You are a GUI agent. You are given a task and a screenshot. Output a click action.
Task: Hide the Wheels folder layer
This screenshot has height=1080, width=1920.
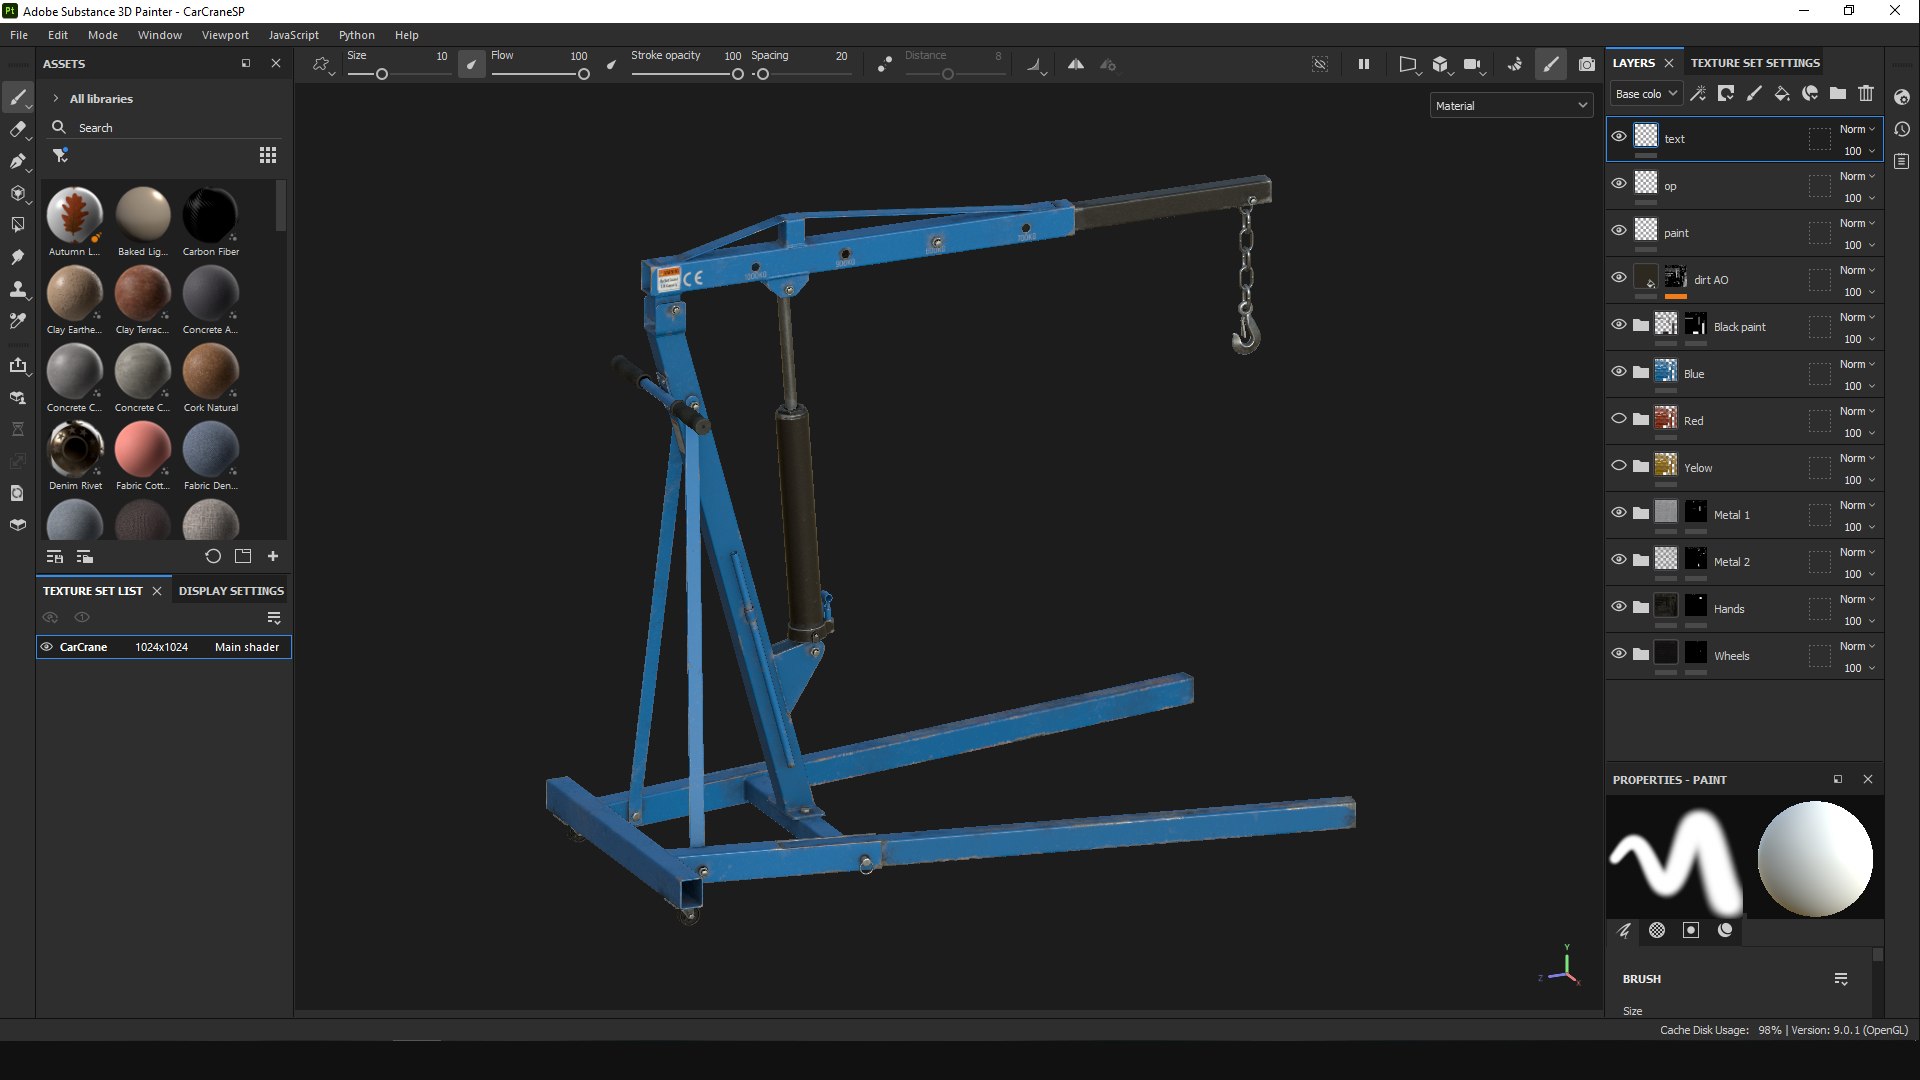1619,654
